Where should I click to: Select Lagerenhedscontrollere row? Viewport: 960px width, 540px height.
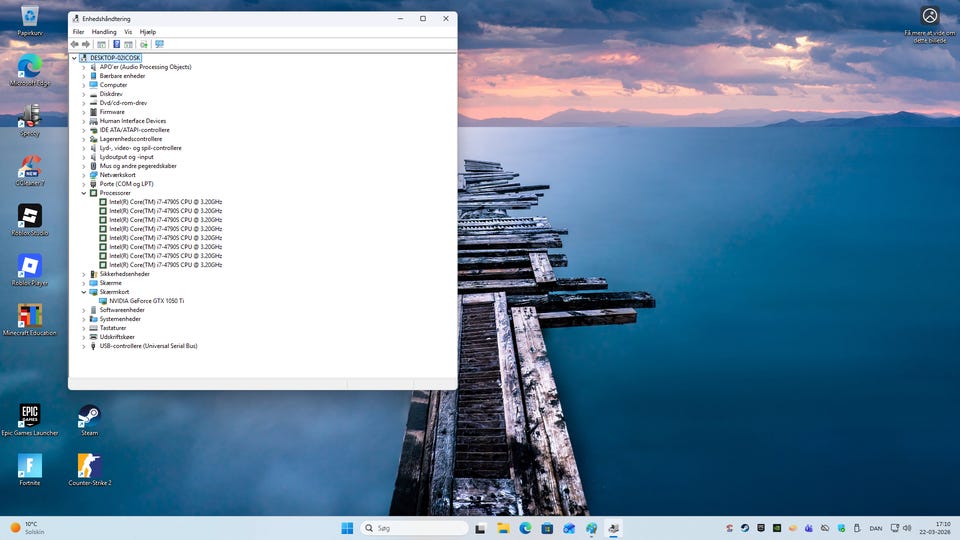(x=130, y=139)
